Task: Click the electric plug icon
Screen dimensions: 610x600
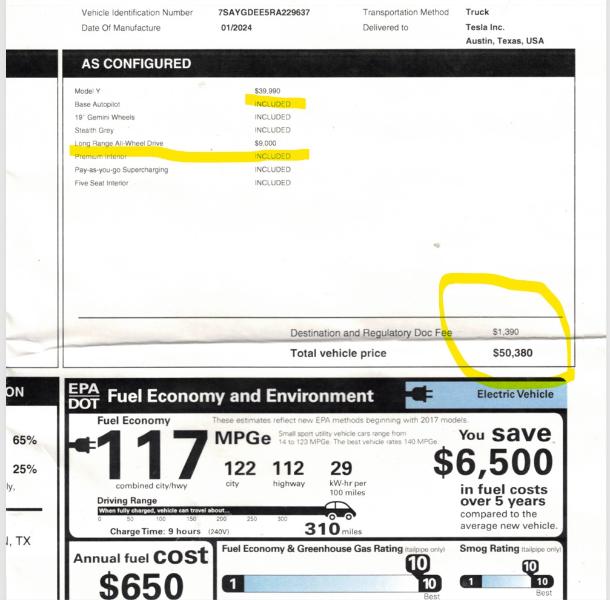Action: [x=418, y=395]
